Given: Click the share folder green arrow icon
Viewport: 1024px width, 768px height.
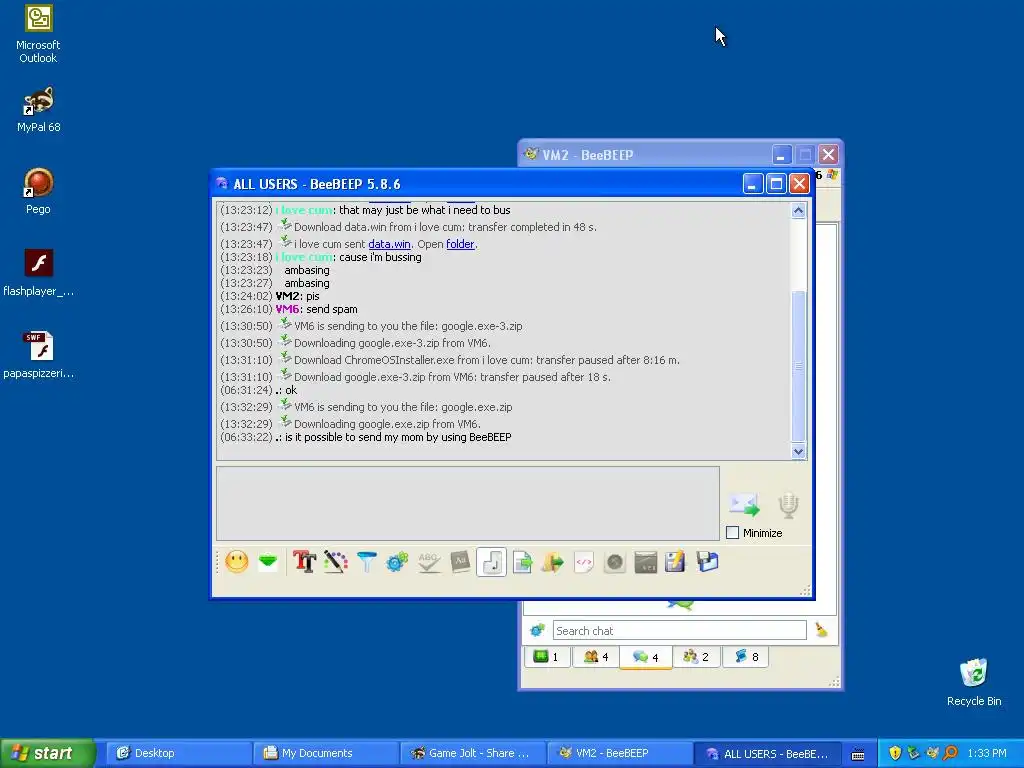Looking at the screenshot, I should 552,562.
